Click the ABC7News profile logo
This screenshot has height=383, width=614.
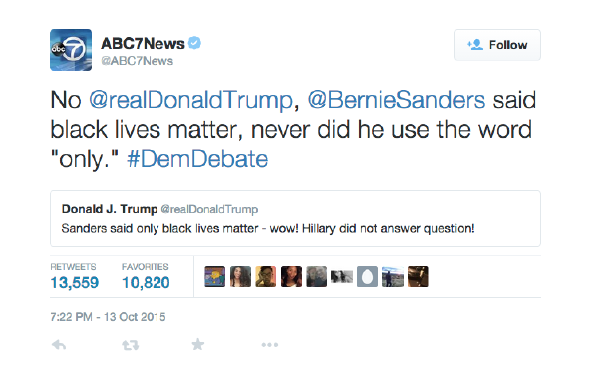(71, 50)
